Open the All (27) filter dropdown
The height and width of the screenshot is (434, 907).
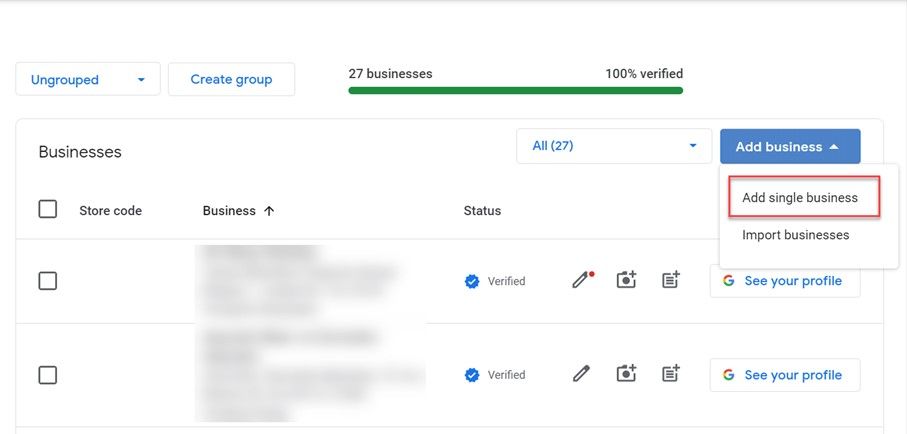(614, 146)
